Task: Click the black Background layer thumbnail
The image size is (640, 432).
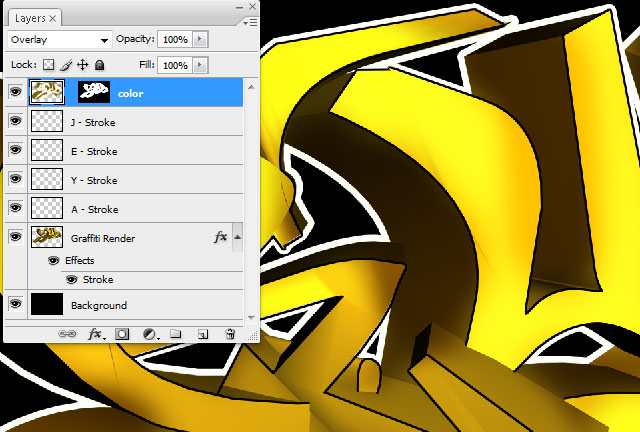Action: [47, 304]
